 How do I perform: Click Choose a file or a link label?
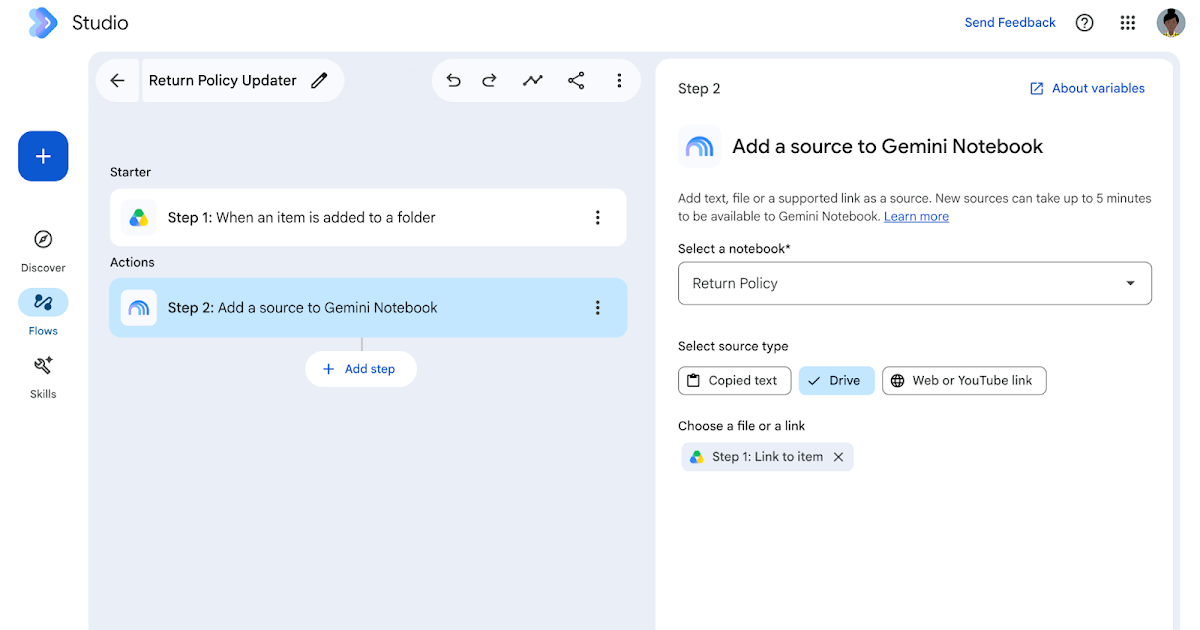[x=742, y=426]
